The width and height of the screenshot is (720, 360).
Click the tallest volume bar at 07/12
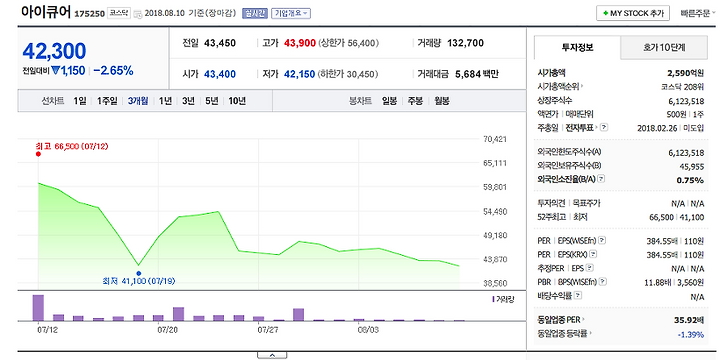(38, 308)
